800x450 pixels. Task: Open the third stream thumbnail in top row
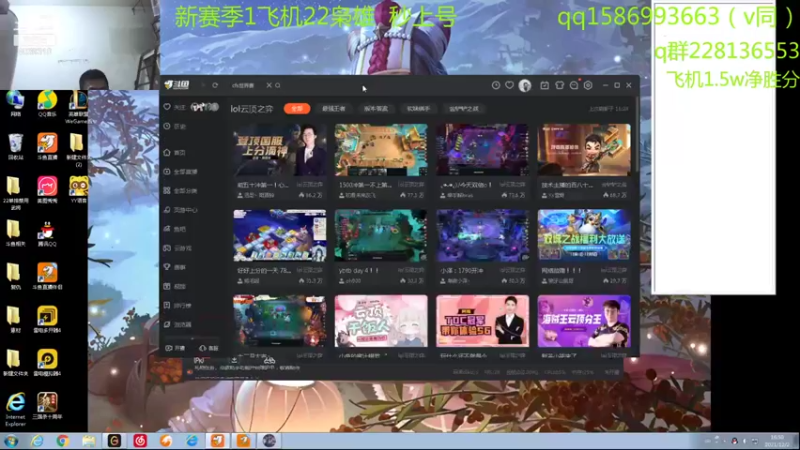click(482, 149)
